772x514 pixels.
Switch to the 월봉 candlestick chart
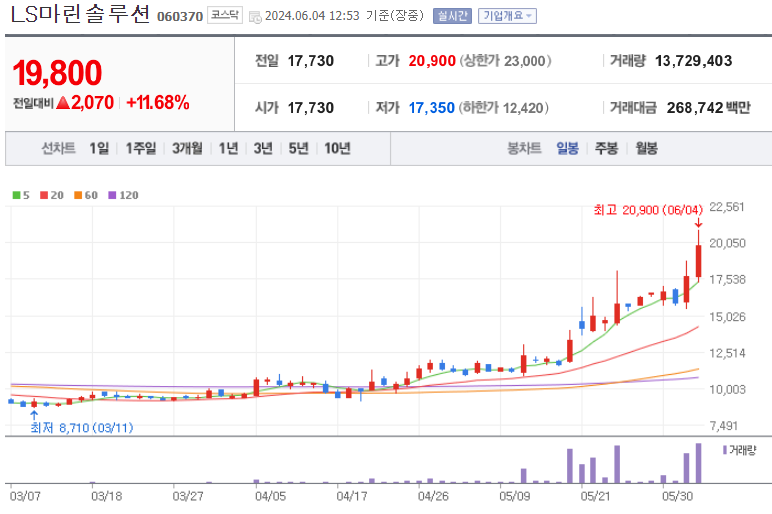646,148
